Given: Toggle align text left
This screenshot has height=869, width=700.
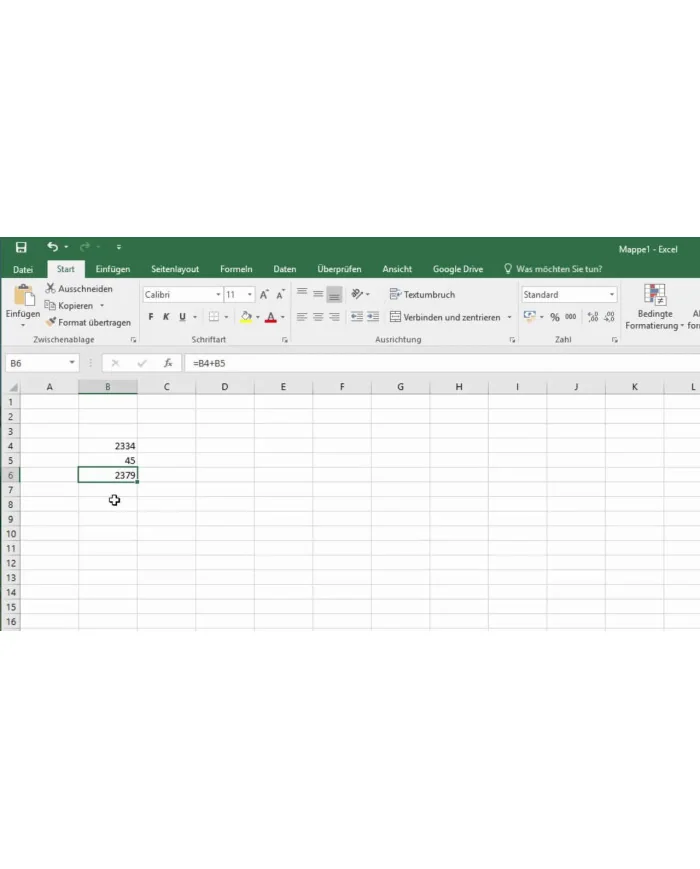Looking at the screenshot, I should point(302,317).
